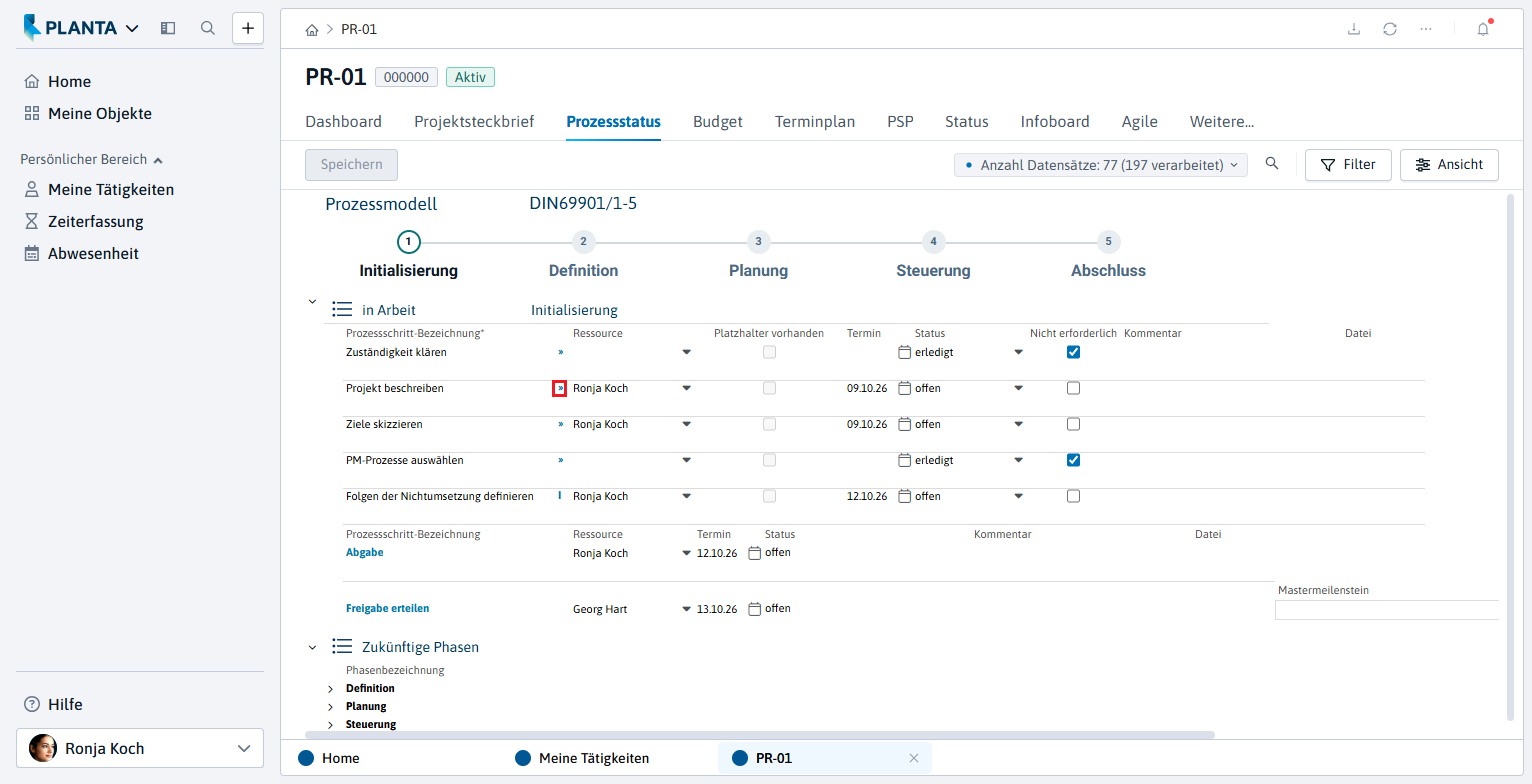Click the download icon in top bar
This screenshot has width=1532, height=784.
(x=1354, y=29)
